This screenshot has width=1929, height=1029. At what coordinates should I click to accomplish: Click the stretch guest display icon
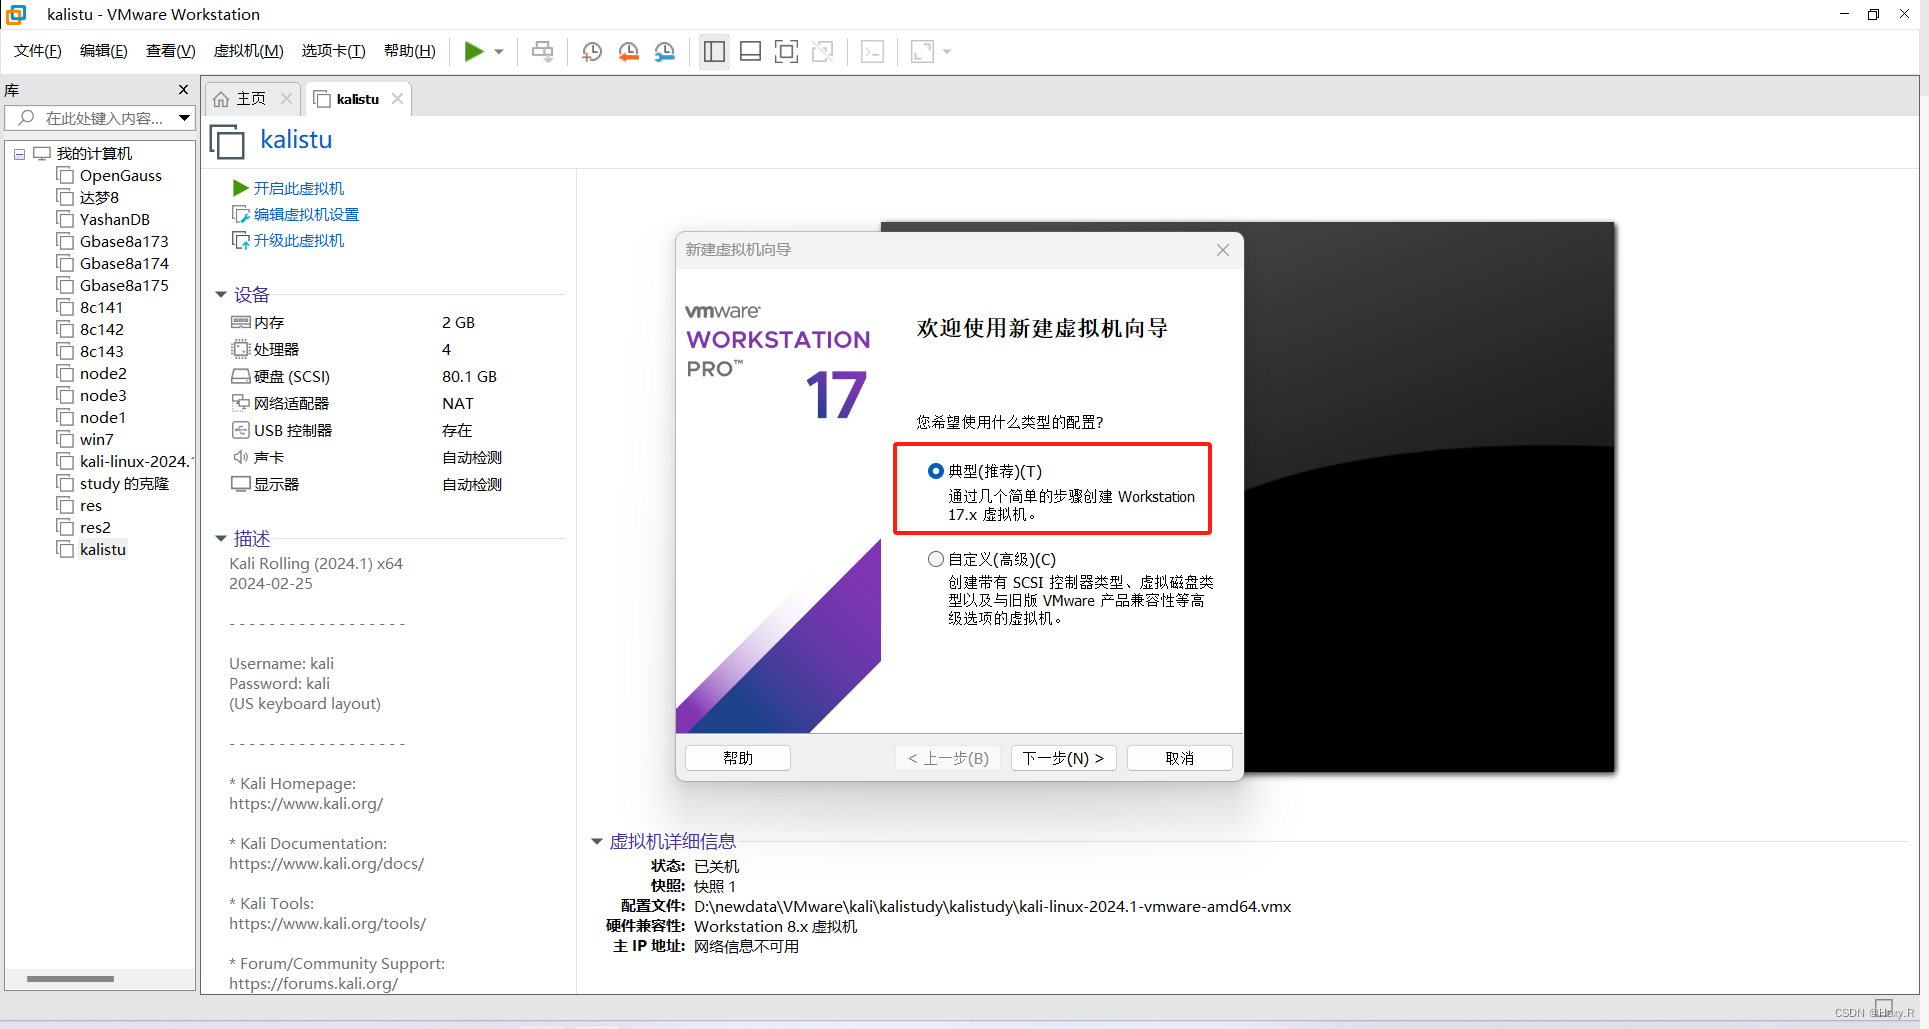[x=922, y=51]
